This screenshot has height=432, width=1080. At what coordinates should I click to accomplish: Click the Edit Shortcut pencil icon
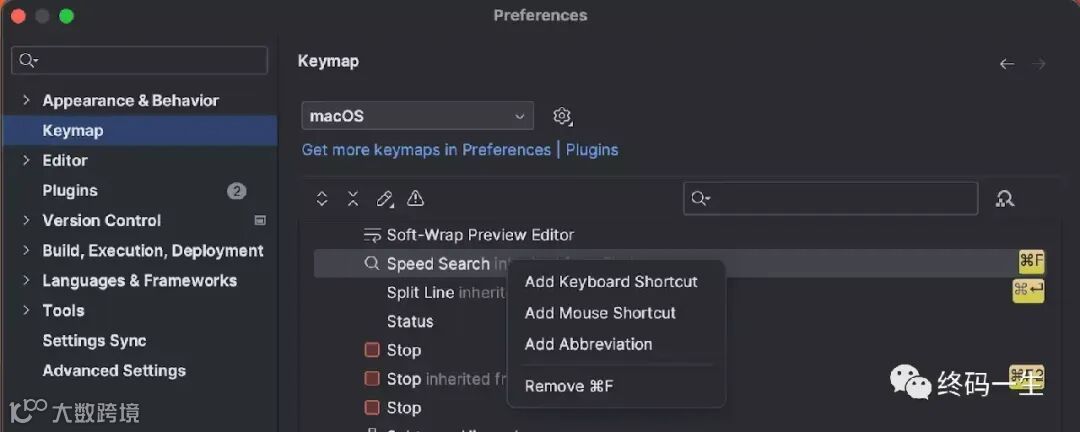tap(384, 199)
